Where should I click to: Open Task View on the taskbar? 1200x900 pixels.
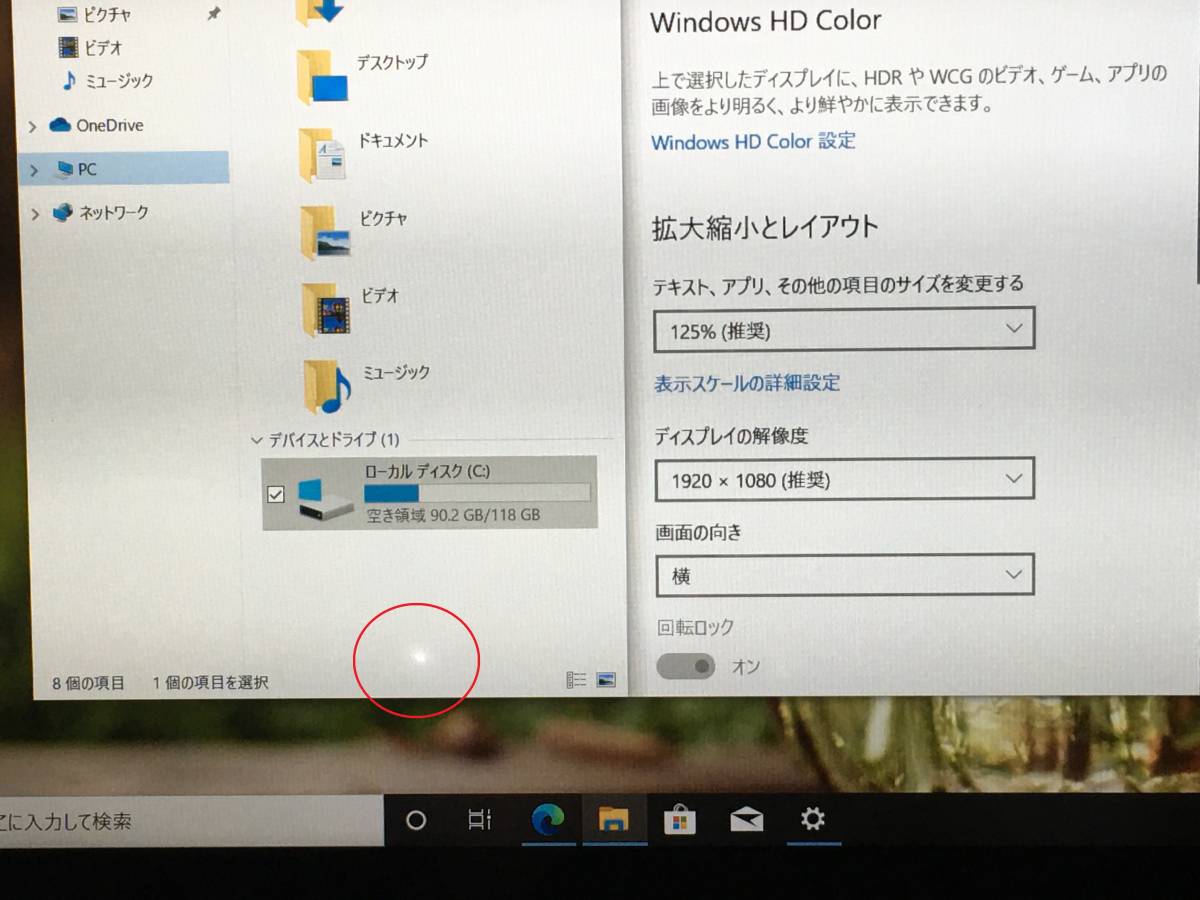480,820
